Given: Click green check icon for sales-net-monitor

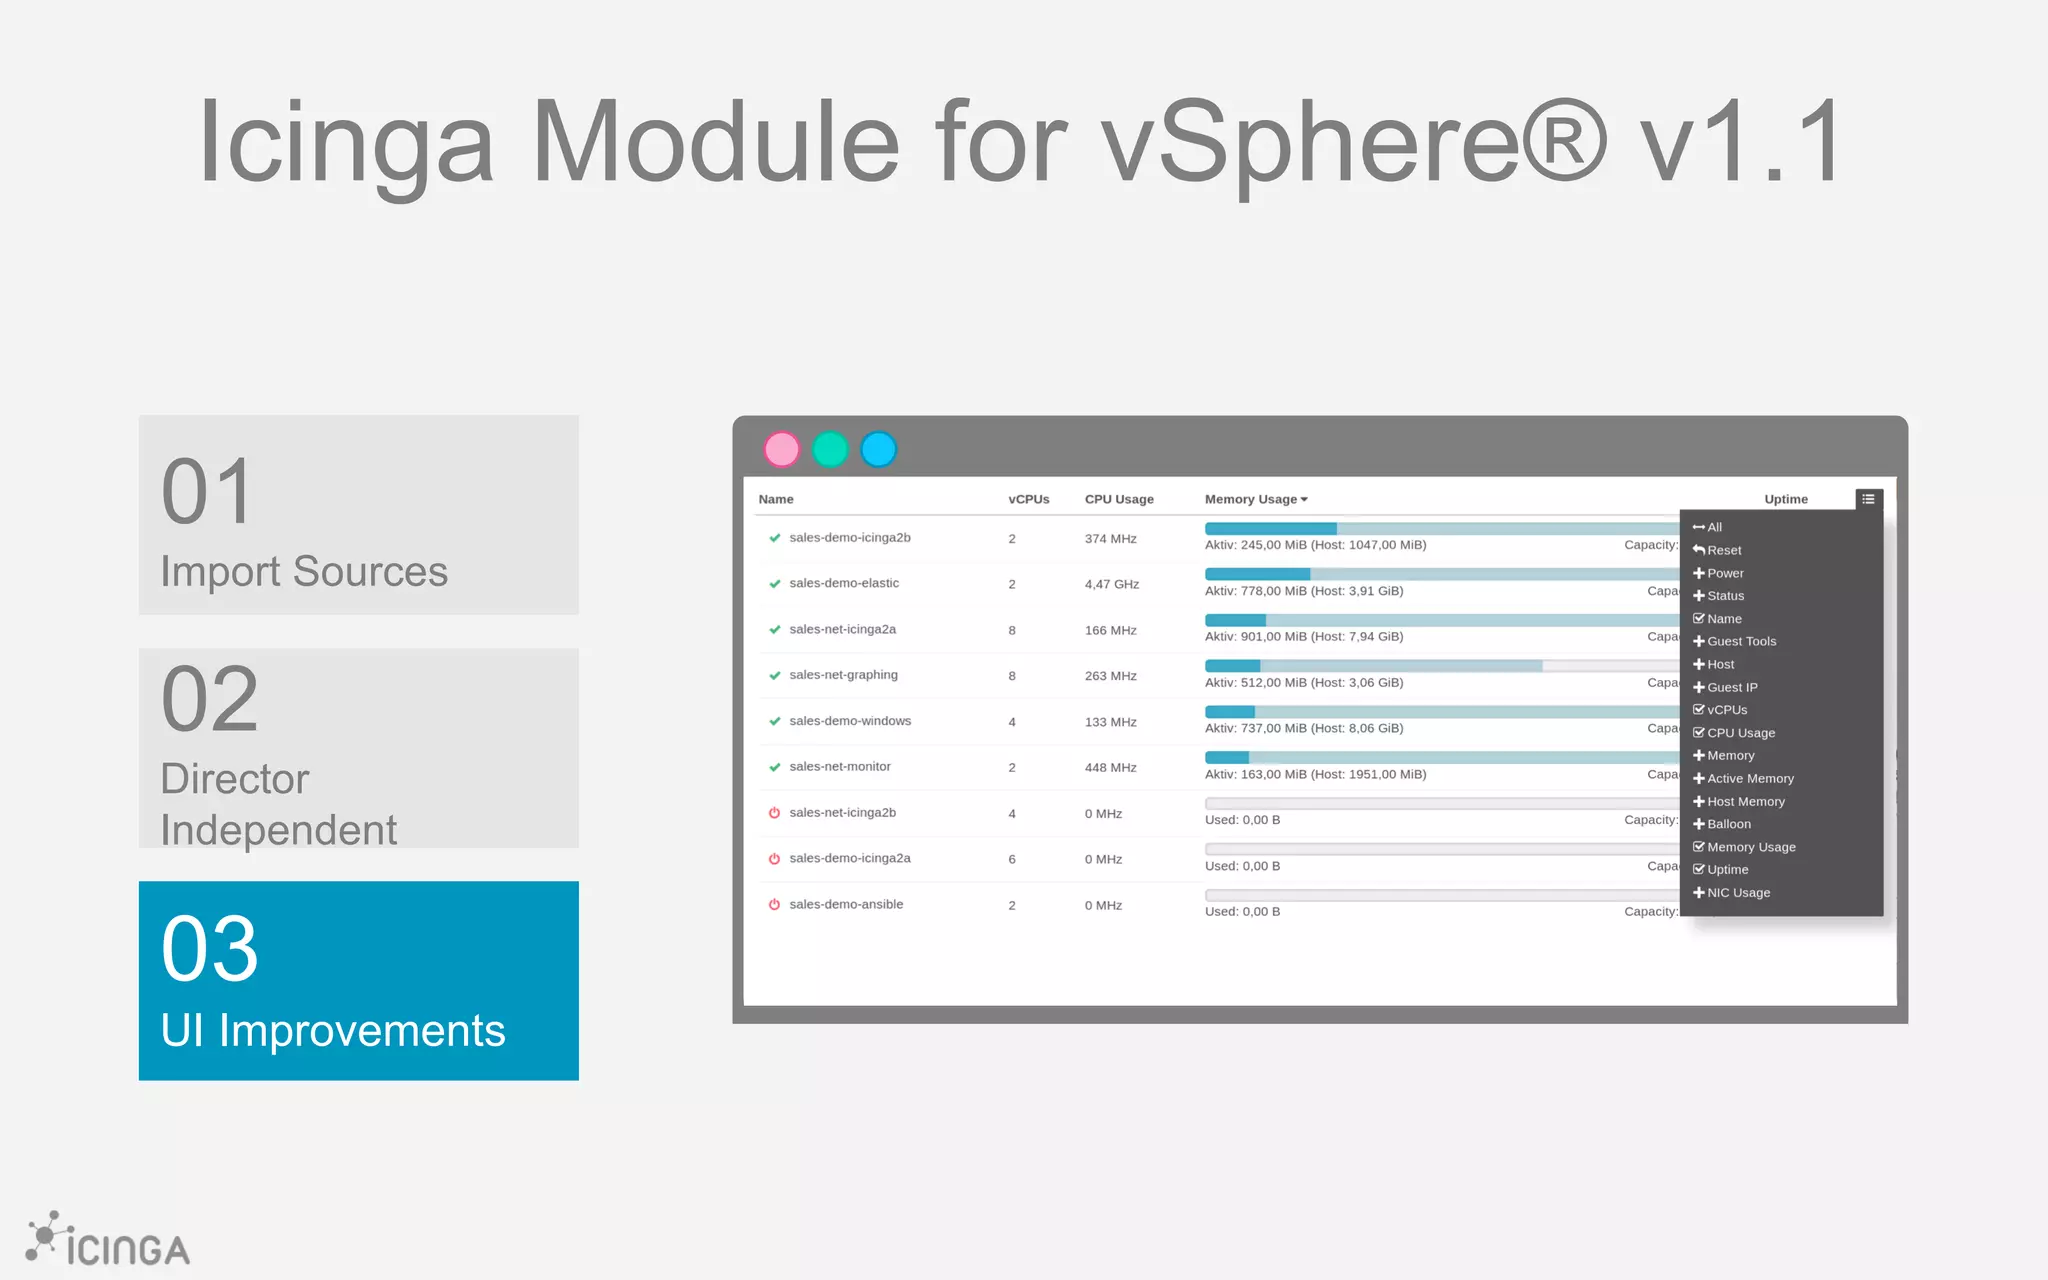Looking at the screenshot, I should pyautogui.click(x=774, y=767).
